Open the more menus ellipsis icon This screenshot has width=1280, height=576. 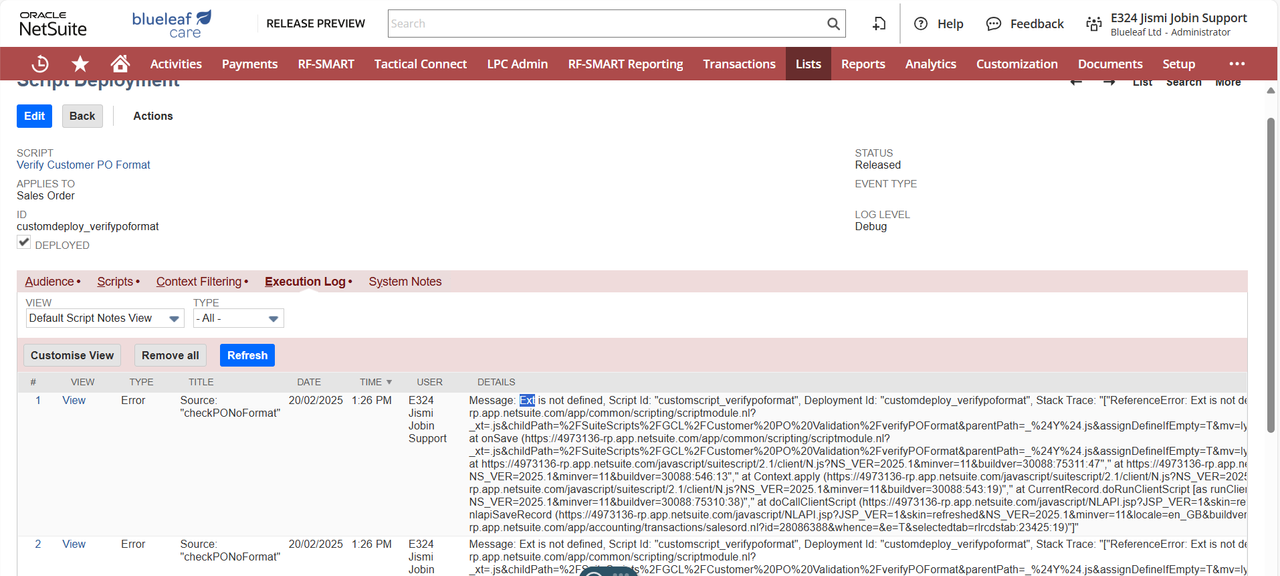pos(1237,64)
